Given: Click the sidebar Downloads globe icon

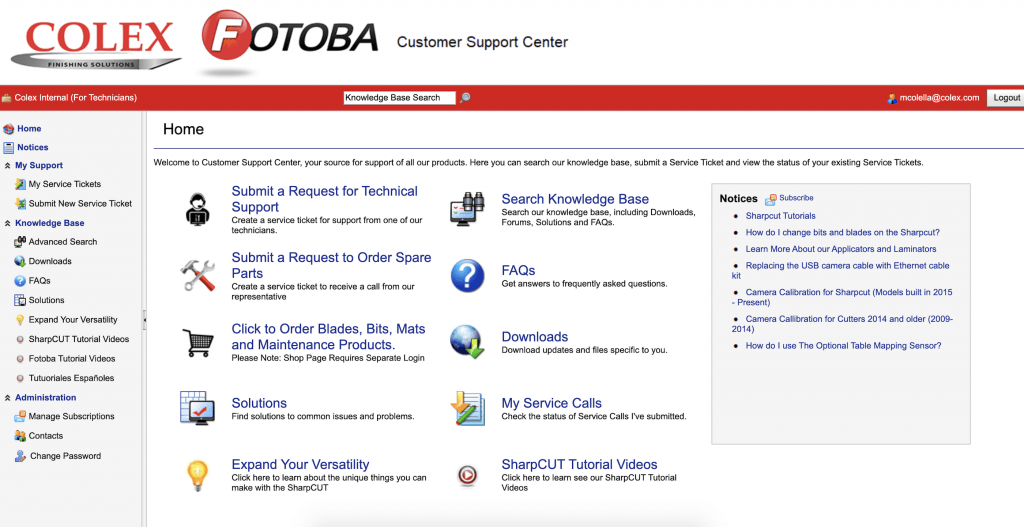Looking at the screenshot, I should (x=20, y=261).
